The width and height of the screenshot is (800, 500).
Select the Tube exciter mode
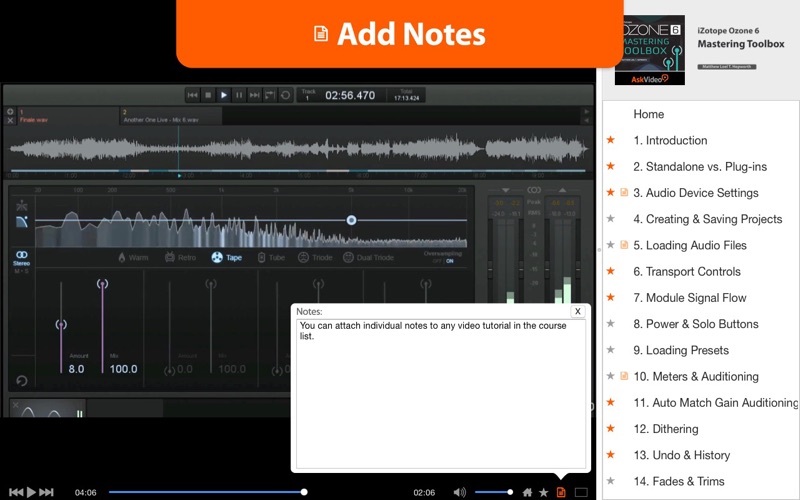(271, 258)
